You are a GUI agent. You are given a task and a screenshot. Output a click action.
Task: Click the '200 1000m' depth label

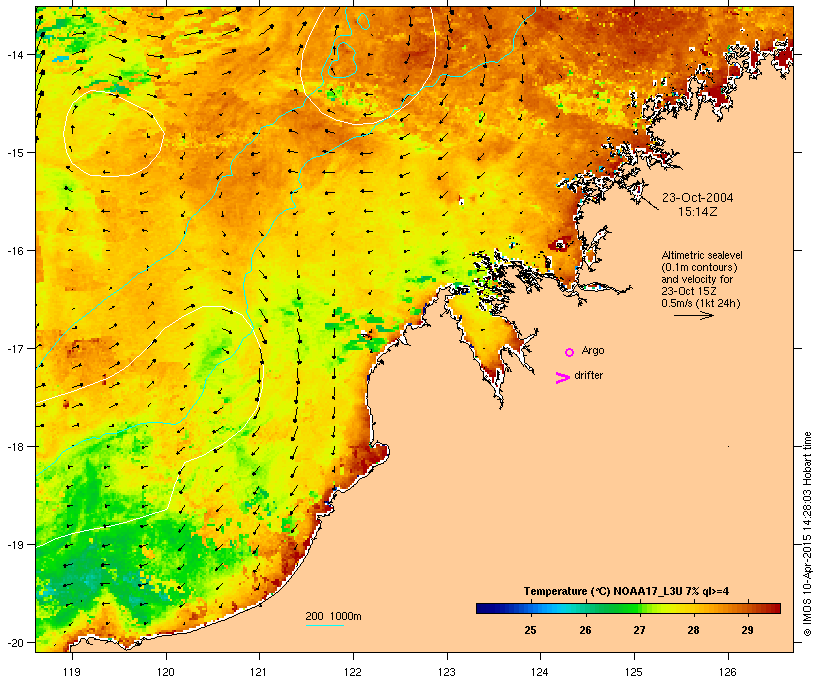pos(333,616)
